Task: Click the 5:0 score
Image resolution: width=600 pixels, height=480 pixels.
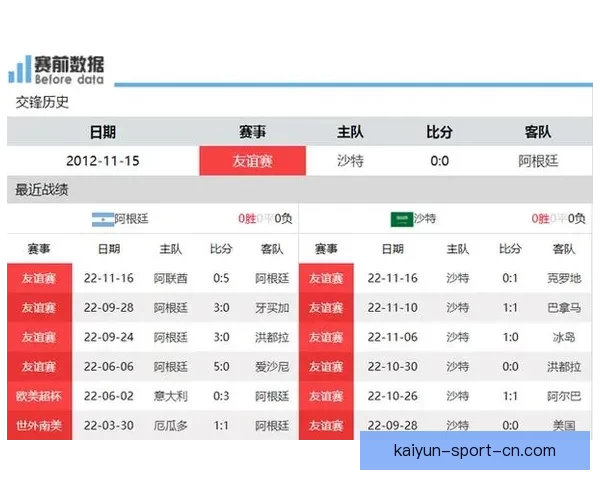Action: click(221, 367)
